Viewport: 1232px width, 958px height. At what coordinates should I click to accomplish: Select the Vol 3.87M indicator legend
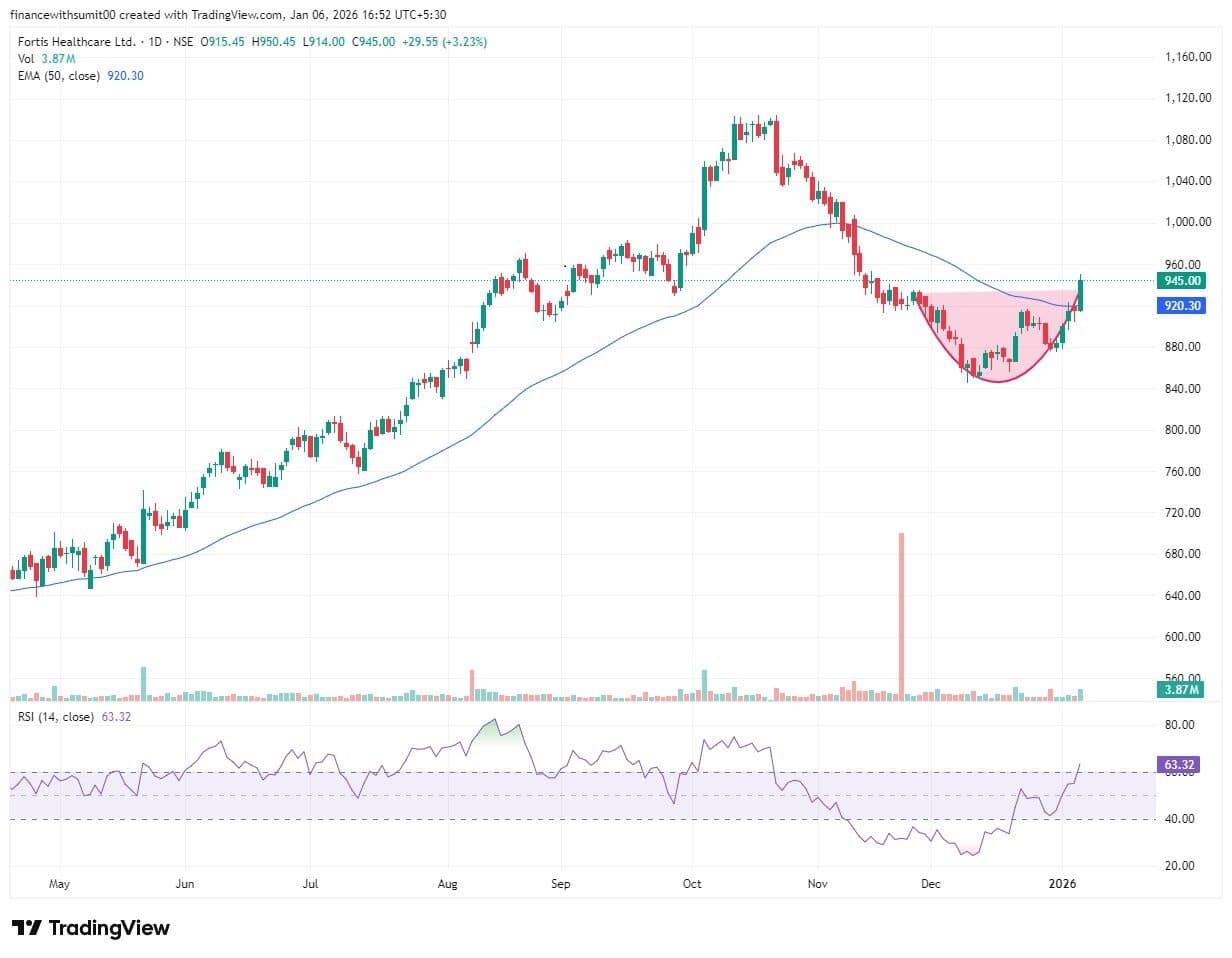[x=49, y=59]
